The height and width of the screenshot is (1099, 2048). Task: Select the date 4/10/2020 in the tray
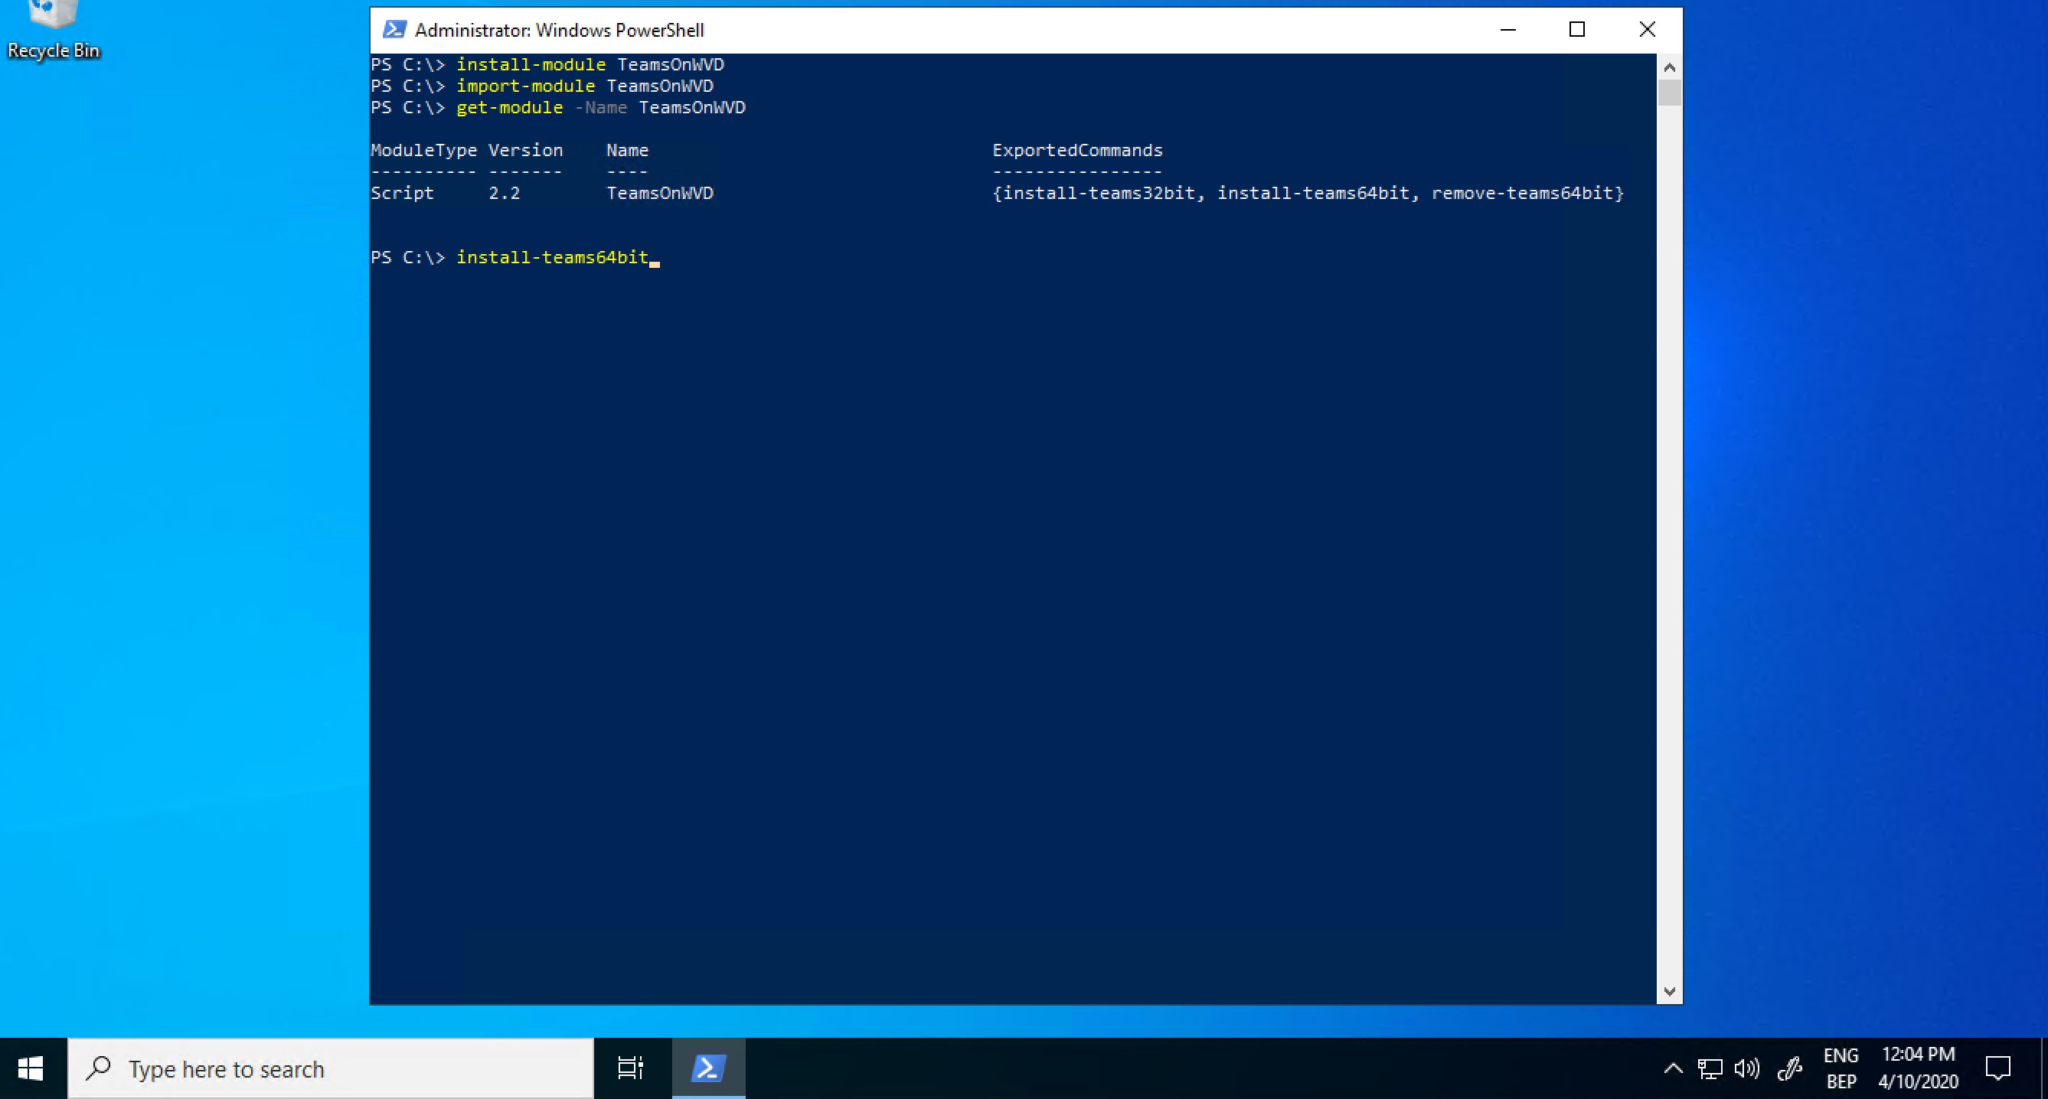pyautogui.click(x=1919, y=1081)
